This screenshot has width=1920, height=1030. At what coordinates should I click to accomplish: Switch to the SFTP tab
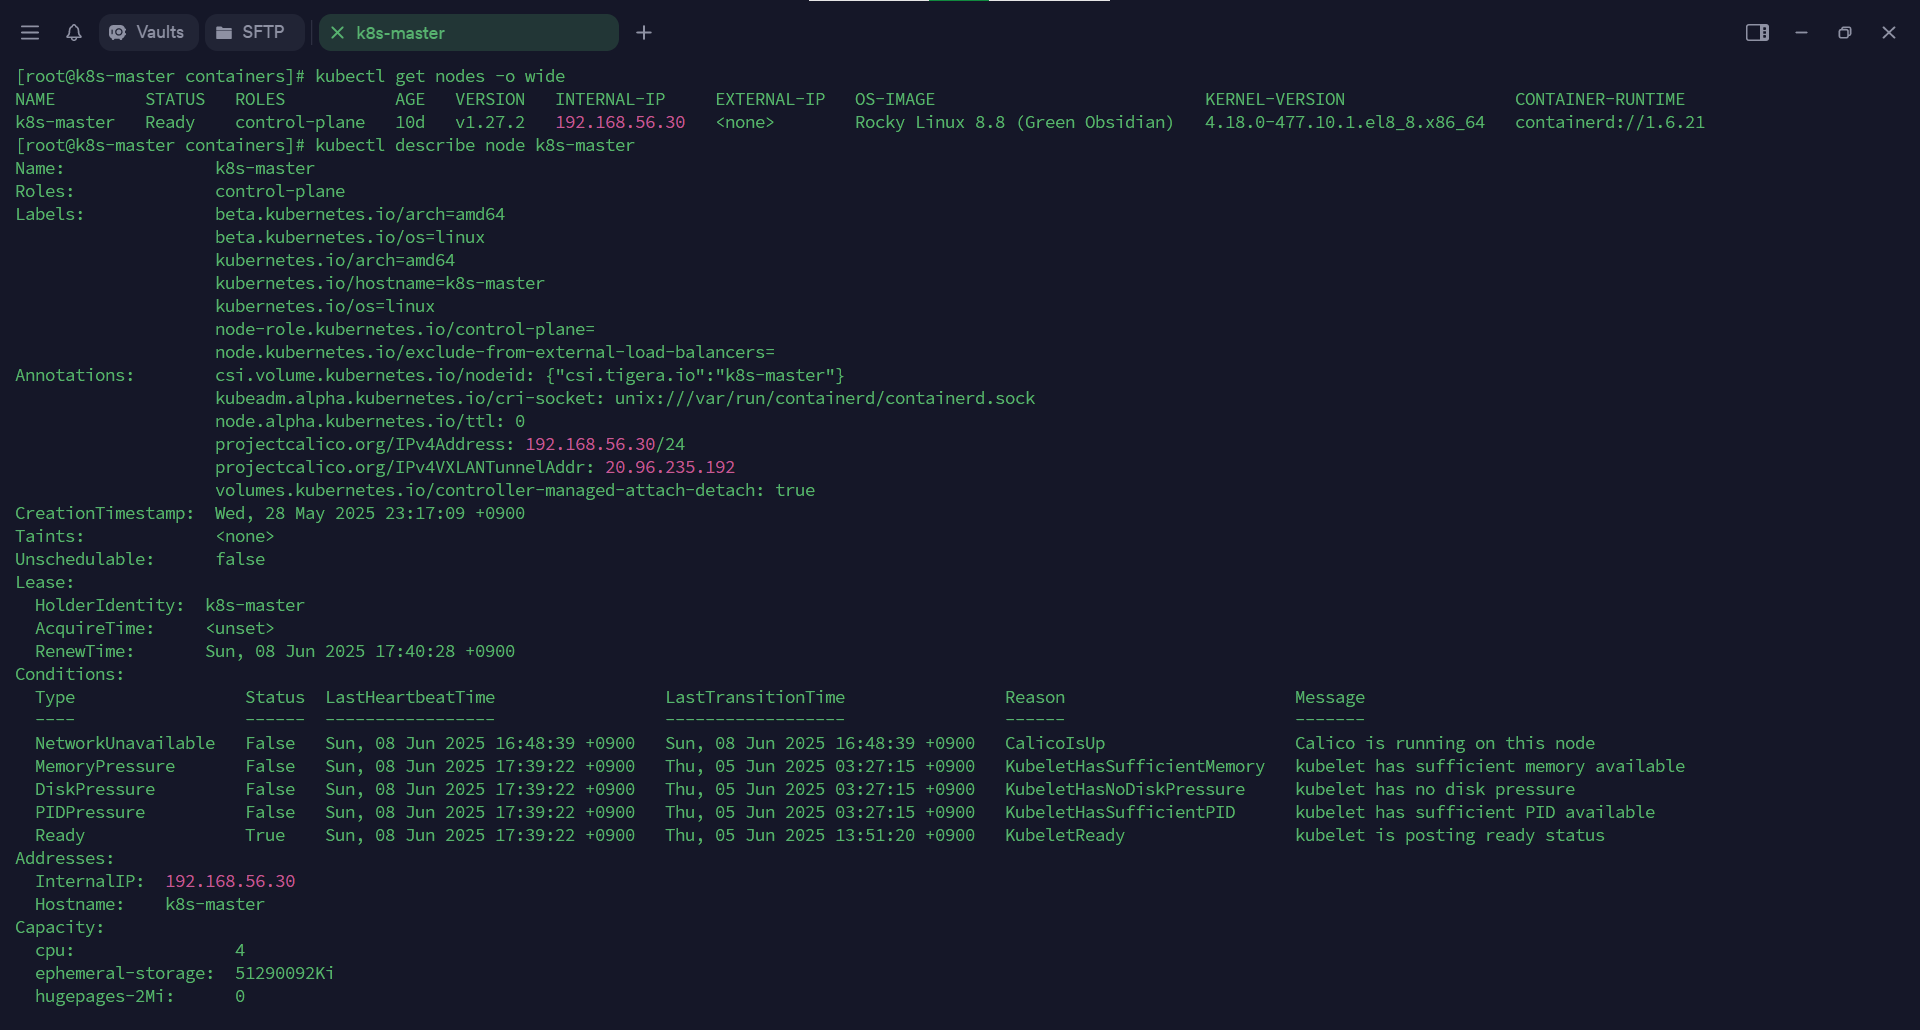[253, 33]
